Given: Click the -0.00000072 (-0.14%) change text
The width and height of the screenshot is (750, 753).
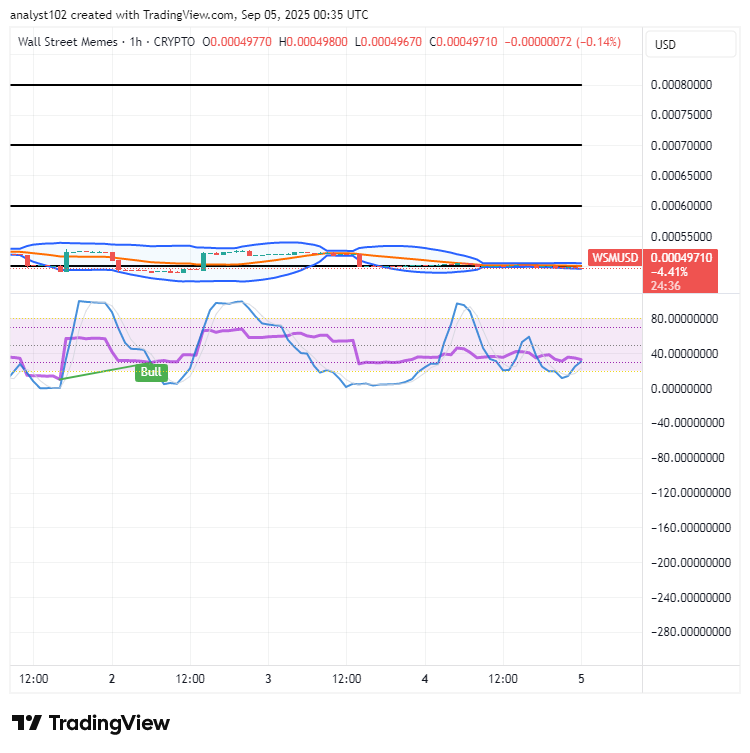Looking at the screenshot, I should [x=563, y=42].
